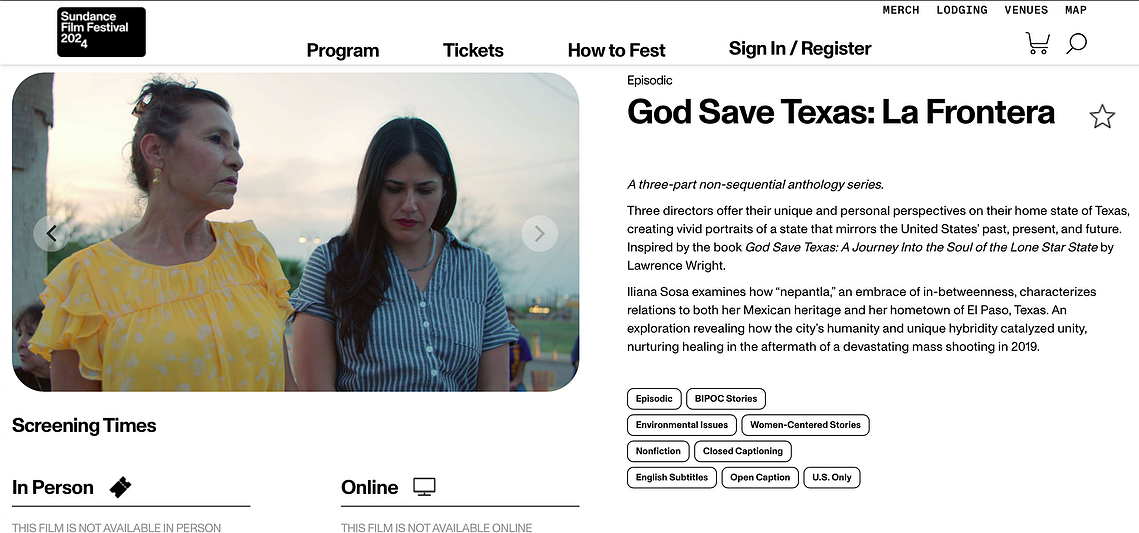Click the Sundance Film Festival 2024 logo

[102, 32]
